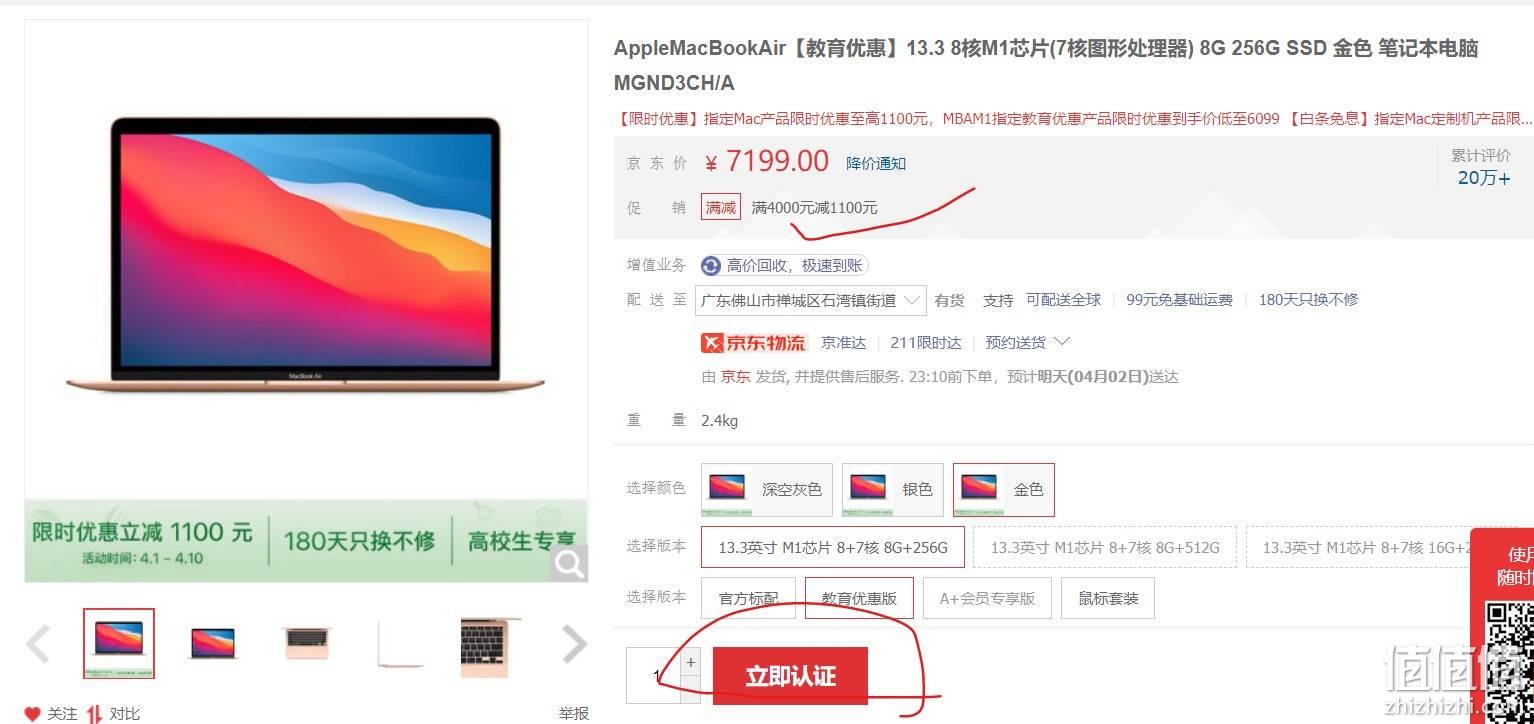Viewport: 1534px width, 724px height.
Task: Select the 深空灰色 color option
Action: (x=766, y=489)
